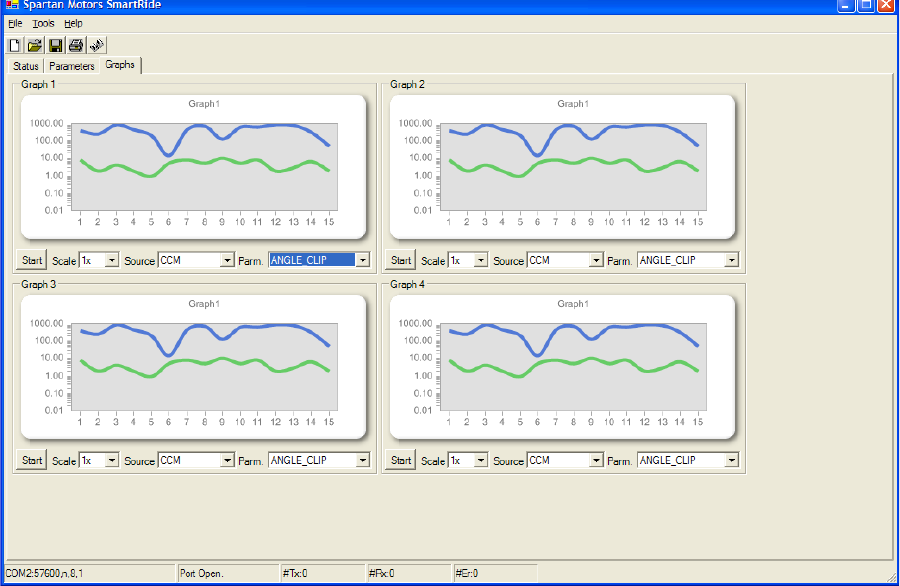The width and height of the screenshot is (900, 586).
Task: Expand Graph 1 Source dropdown
Action: 227,261
